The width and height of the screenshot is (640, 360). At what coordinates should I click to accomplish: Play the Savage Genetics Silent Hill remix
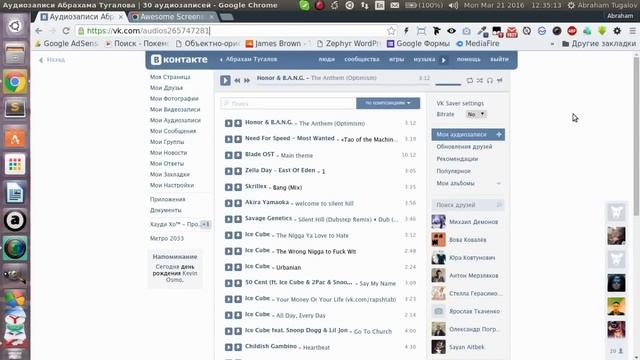tap(228, 219)
